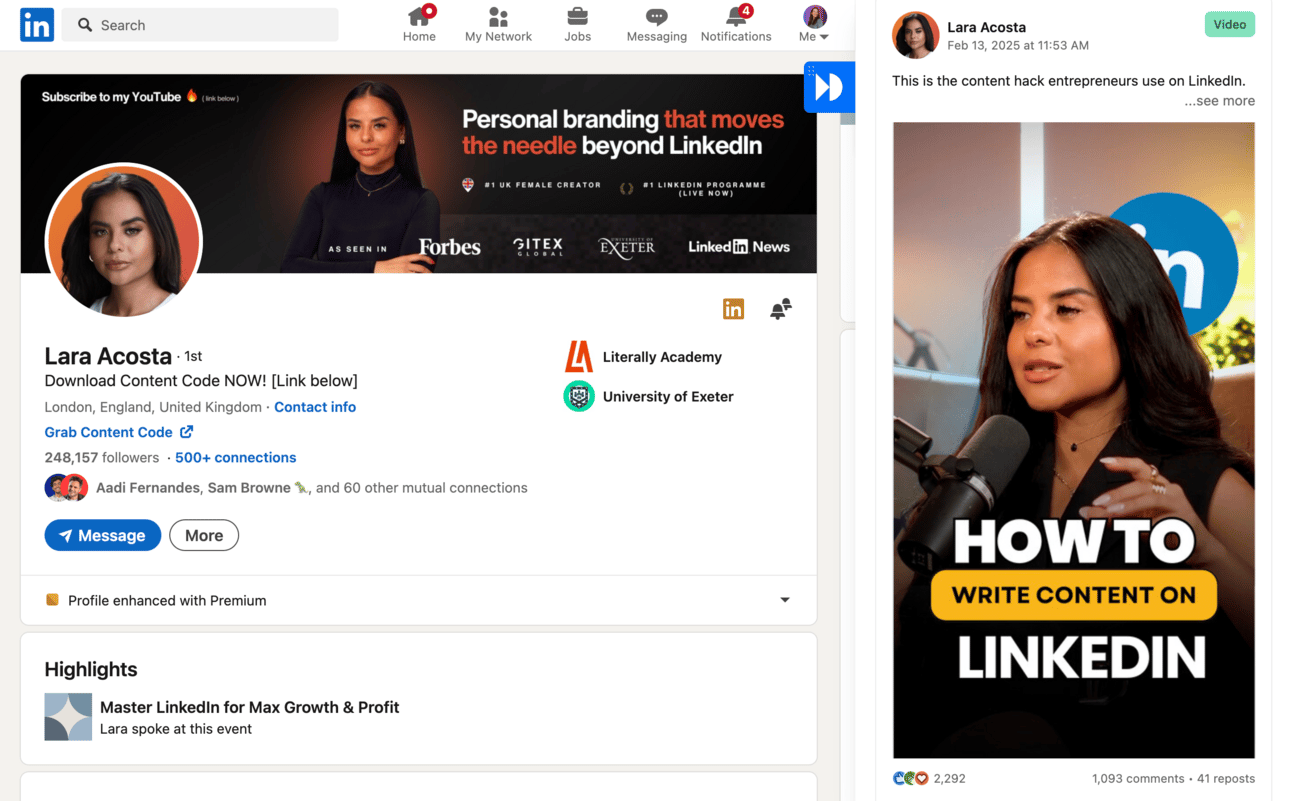Click the Literally Academy logo icon
Screen dimensions: 1292x801
tap(579, 357)
